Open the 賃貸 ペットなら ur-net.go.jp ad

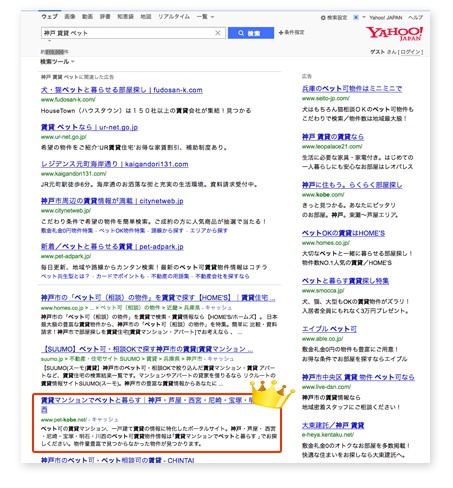click(x=89, y=127)
